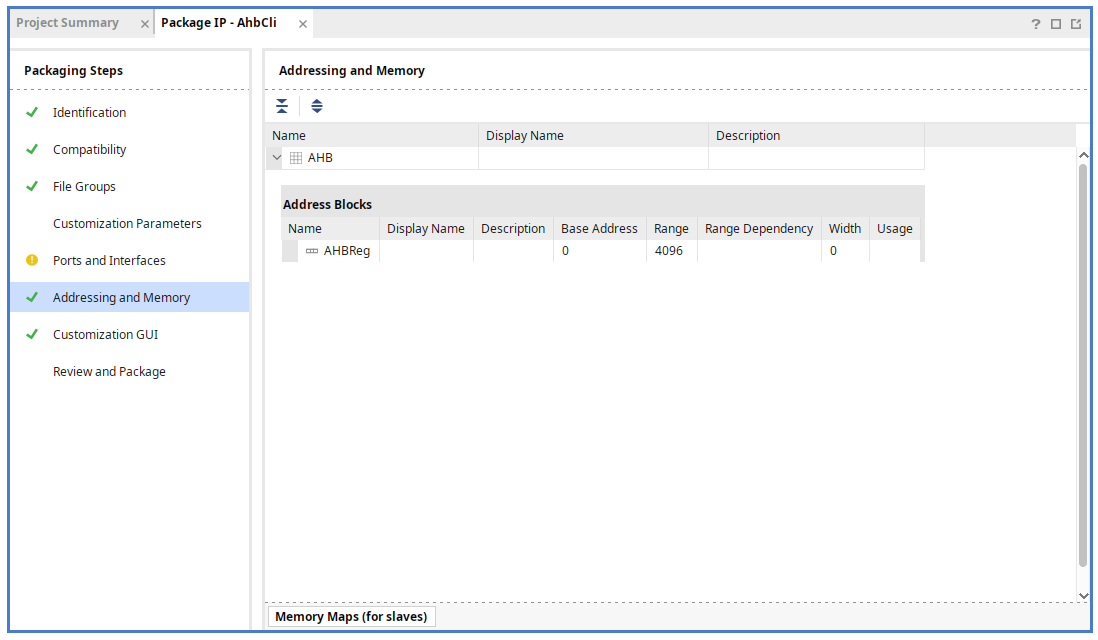Select the AHBReg address block row
This screenshot has height=640, width=1098.
point(346,251)
